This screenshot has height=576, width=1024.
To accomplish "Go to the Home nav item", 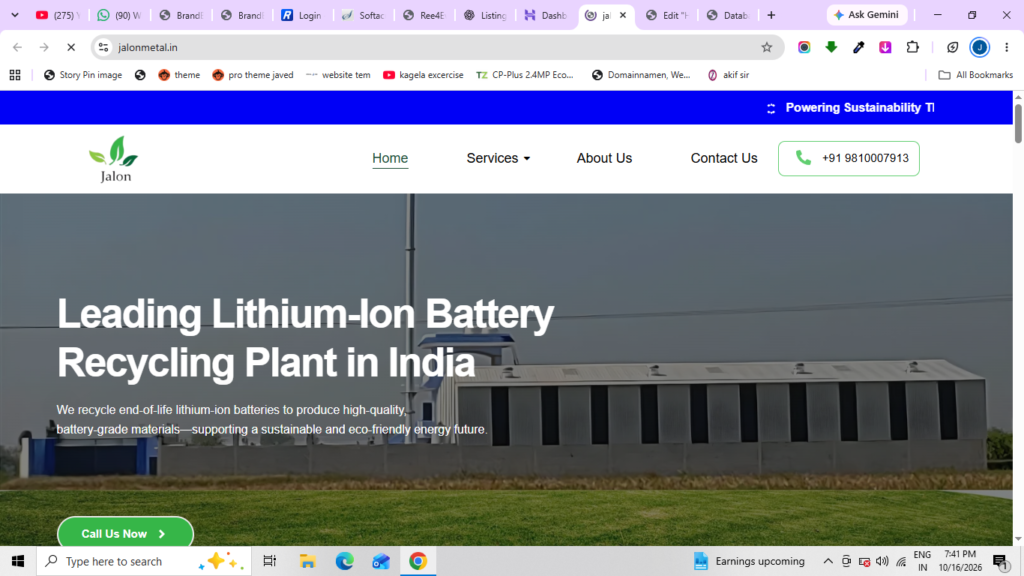I will point(390,158).
